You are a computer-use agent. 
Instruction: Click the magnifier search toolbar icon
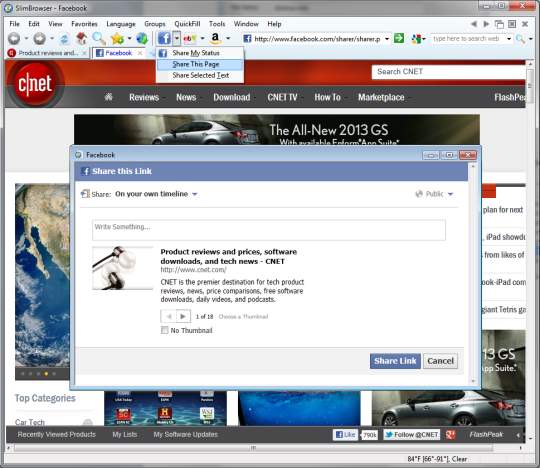pyautogui.click(x=99, y=38)
